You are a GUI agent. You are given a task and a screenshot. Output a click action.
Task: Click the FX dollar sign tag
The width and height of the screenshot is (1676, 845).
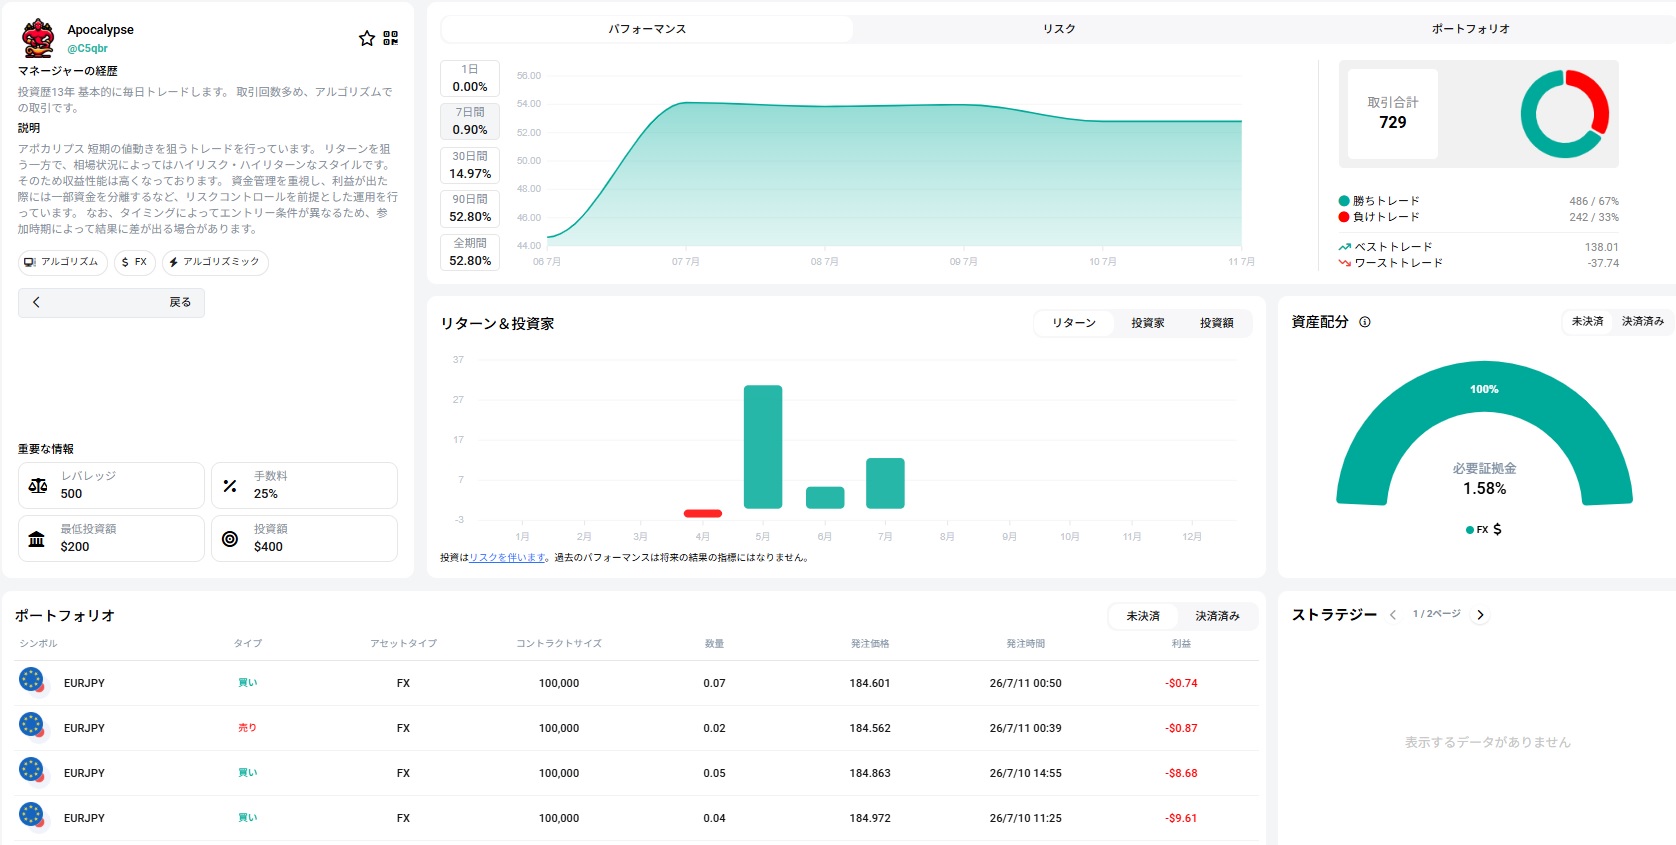134,262
